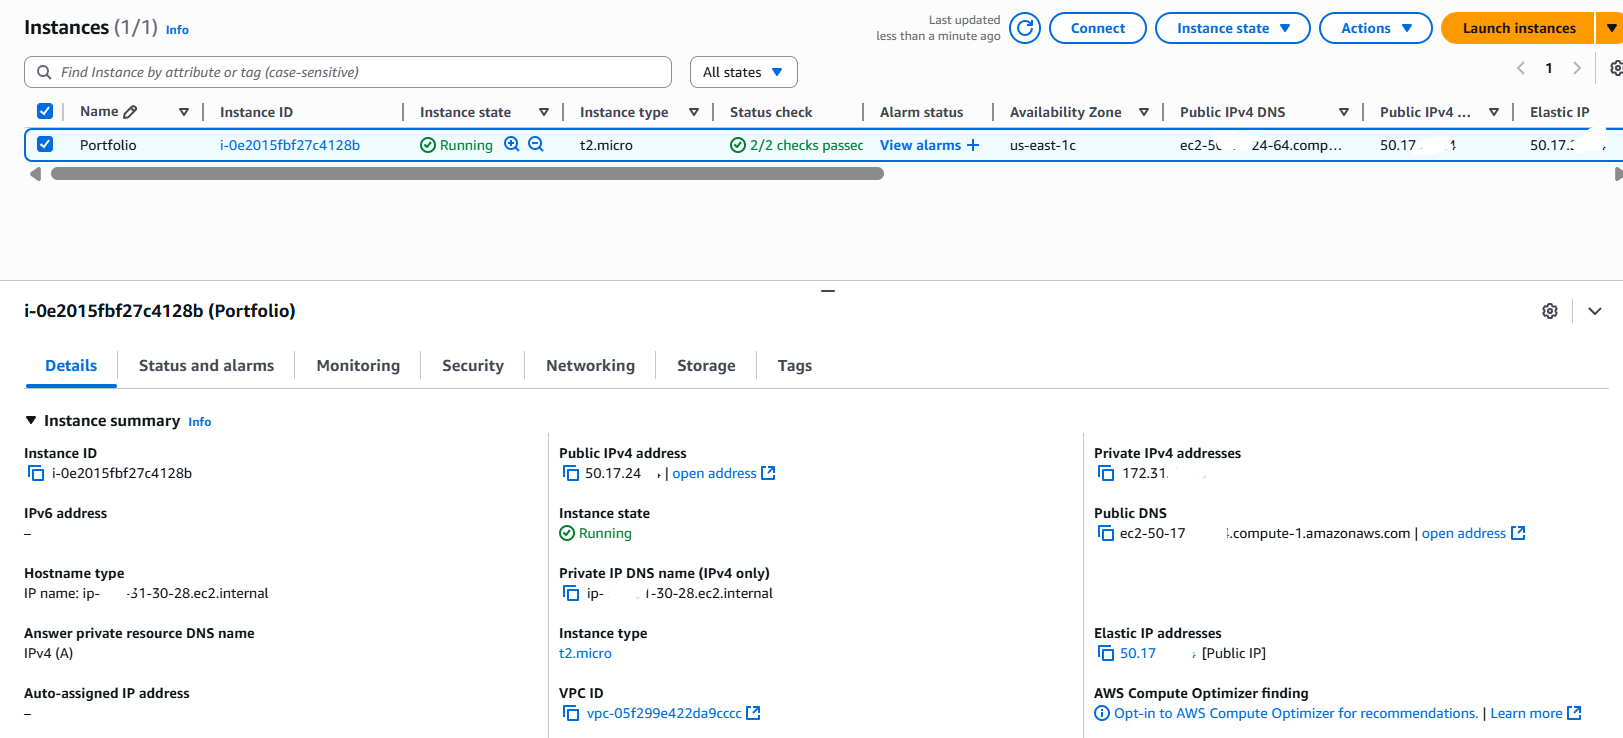Click the Launch instances button
This screenshot has height=738, width=1623.
[1518, 28]
